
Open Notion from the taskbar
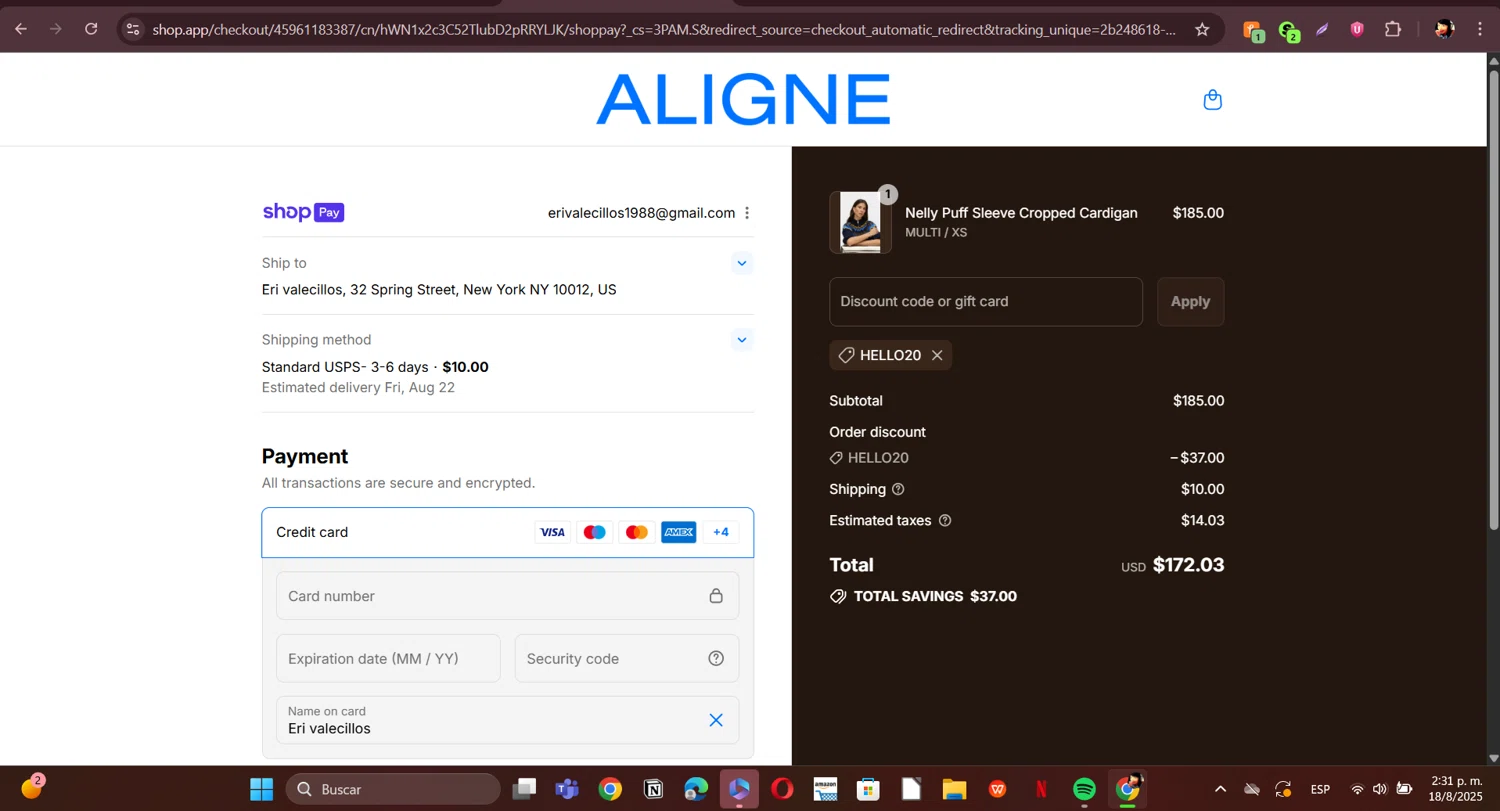(653, 789)
